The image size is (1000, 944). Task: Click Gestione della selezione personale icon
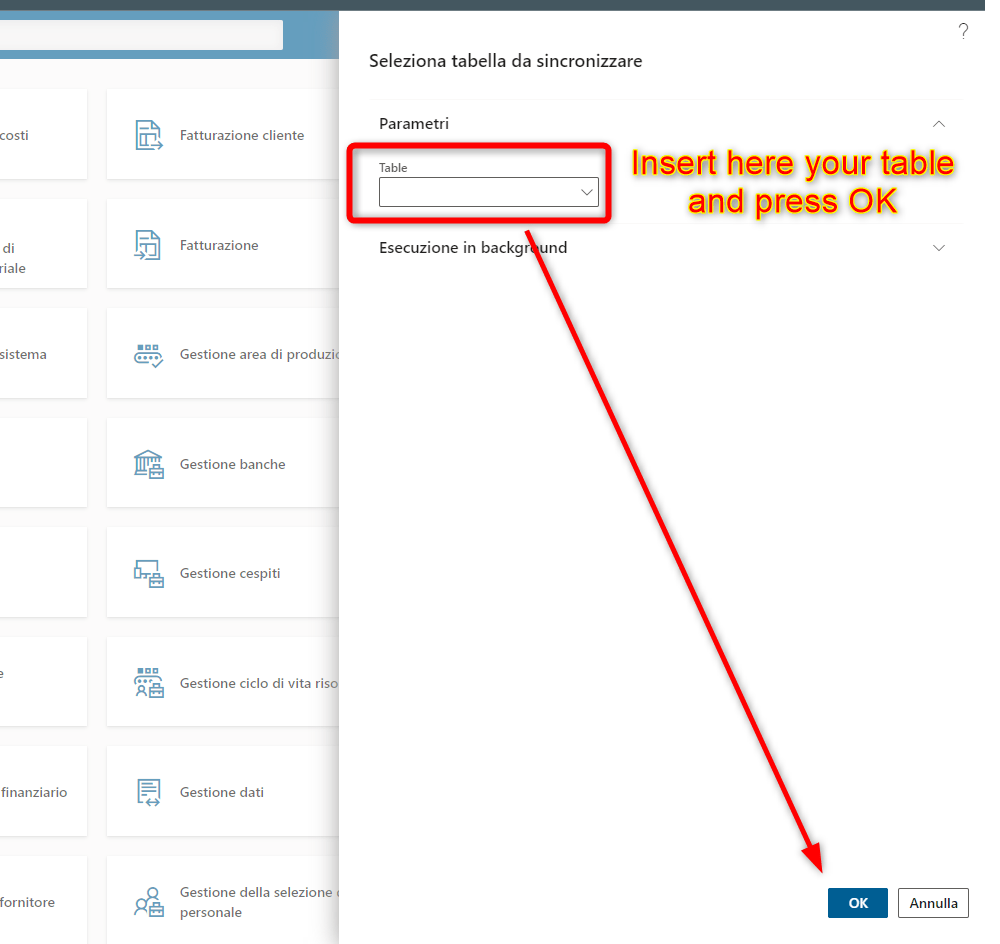click(148, 902)
